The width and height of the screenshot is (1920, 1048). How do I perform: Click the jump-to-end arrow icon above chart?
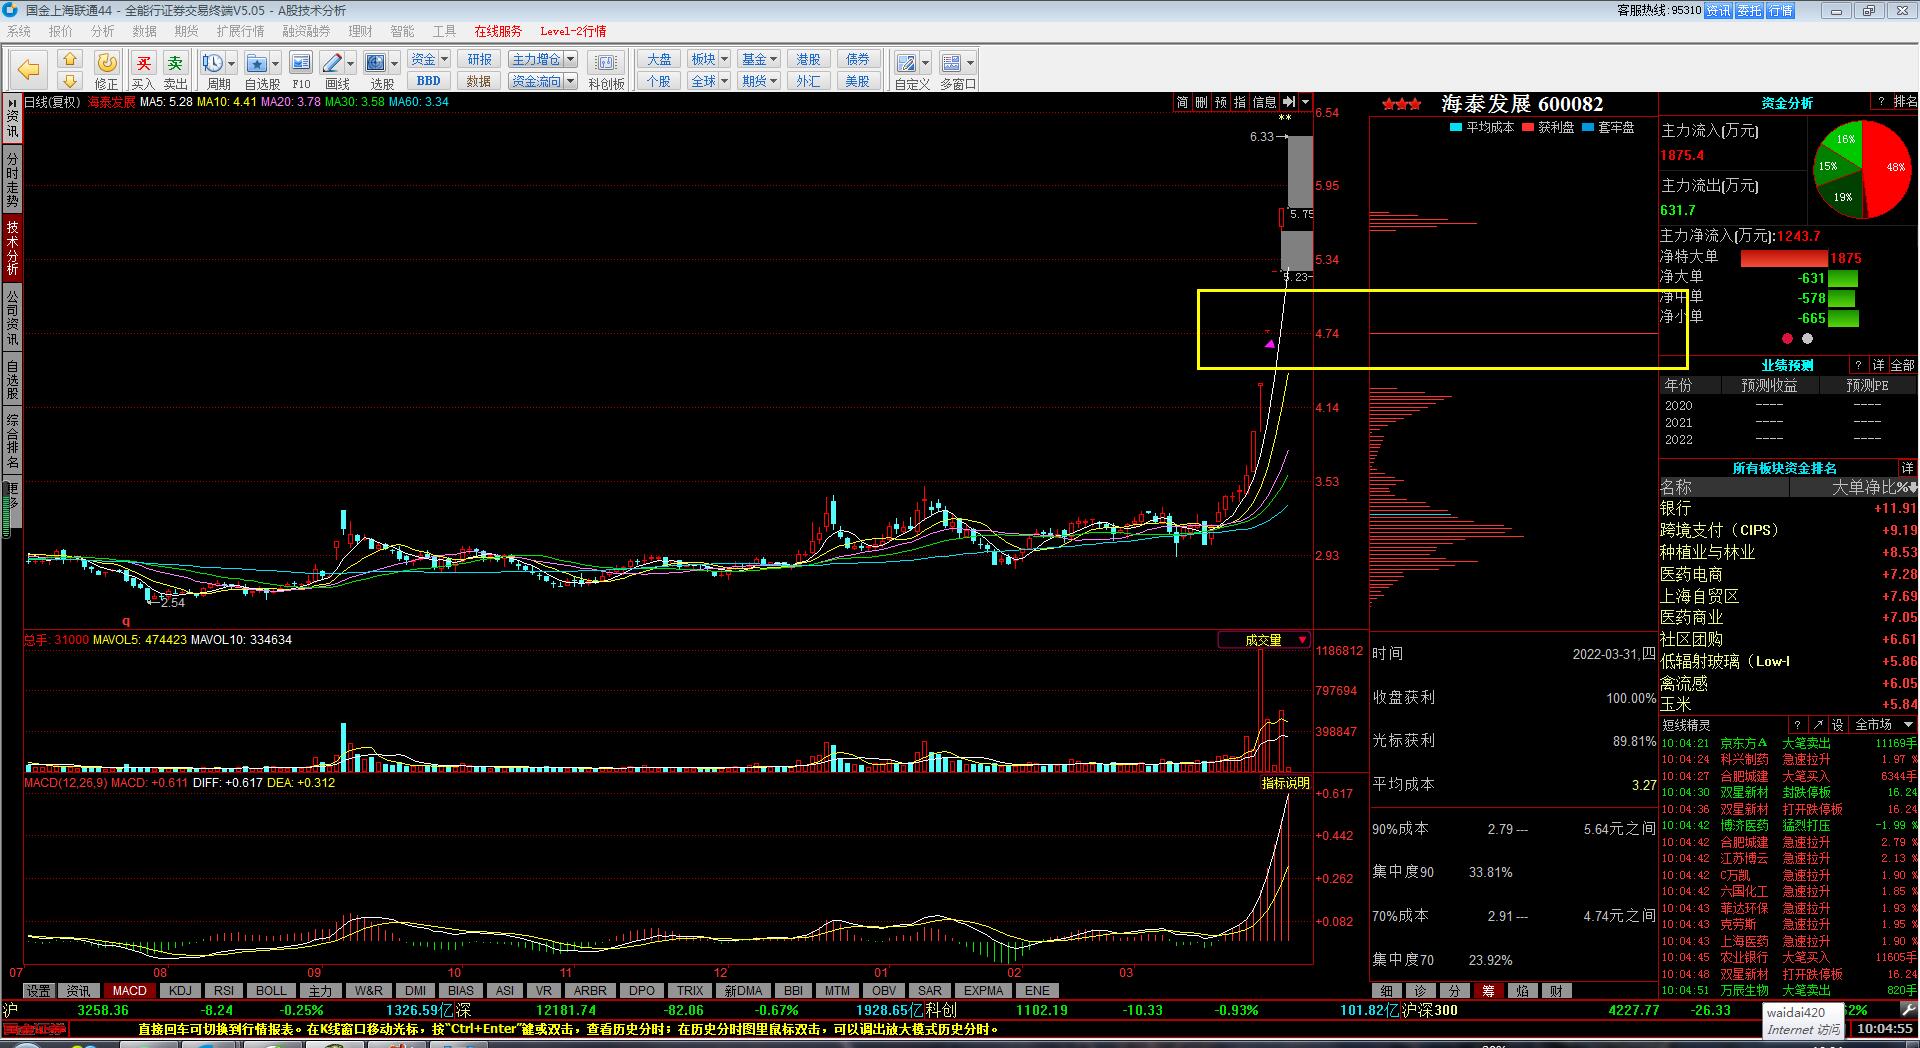(1289, 102)
